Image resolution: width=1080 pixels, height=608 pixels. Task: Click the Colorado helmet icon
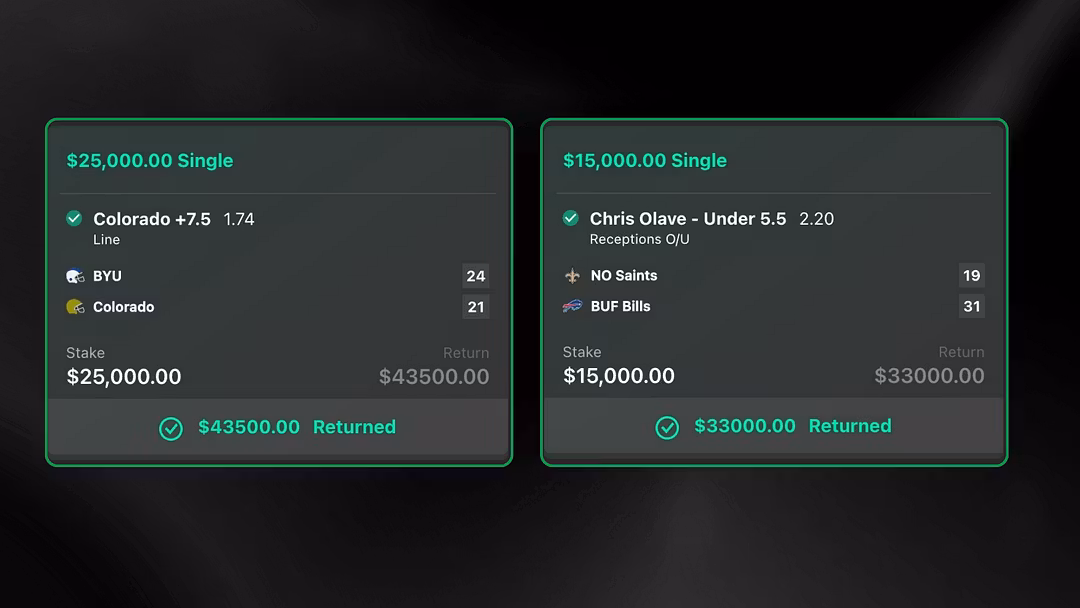75,307
